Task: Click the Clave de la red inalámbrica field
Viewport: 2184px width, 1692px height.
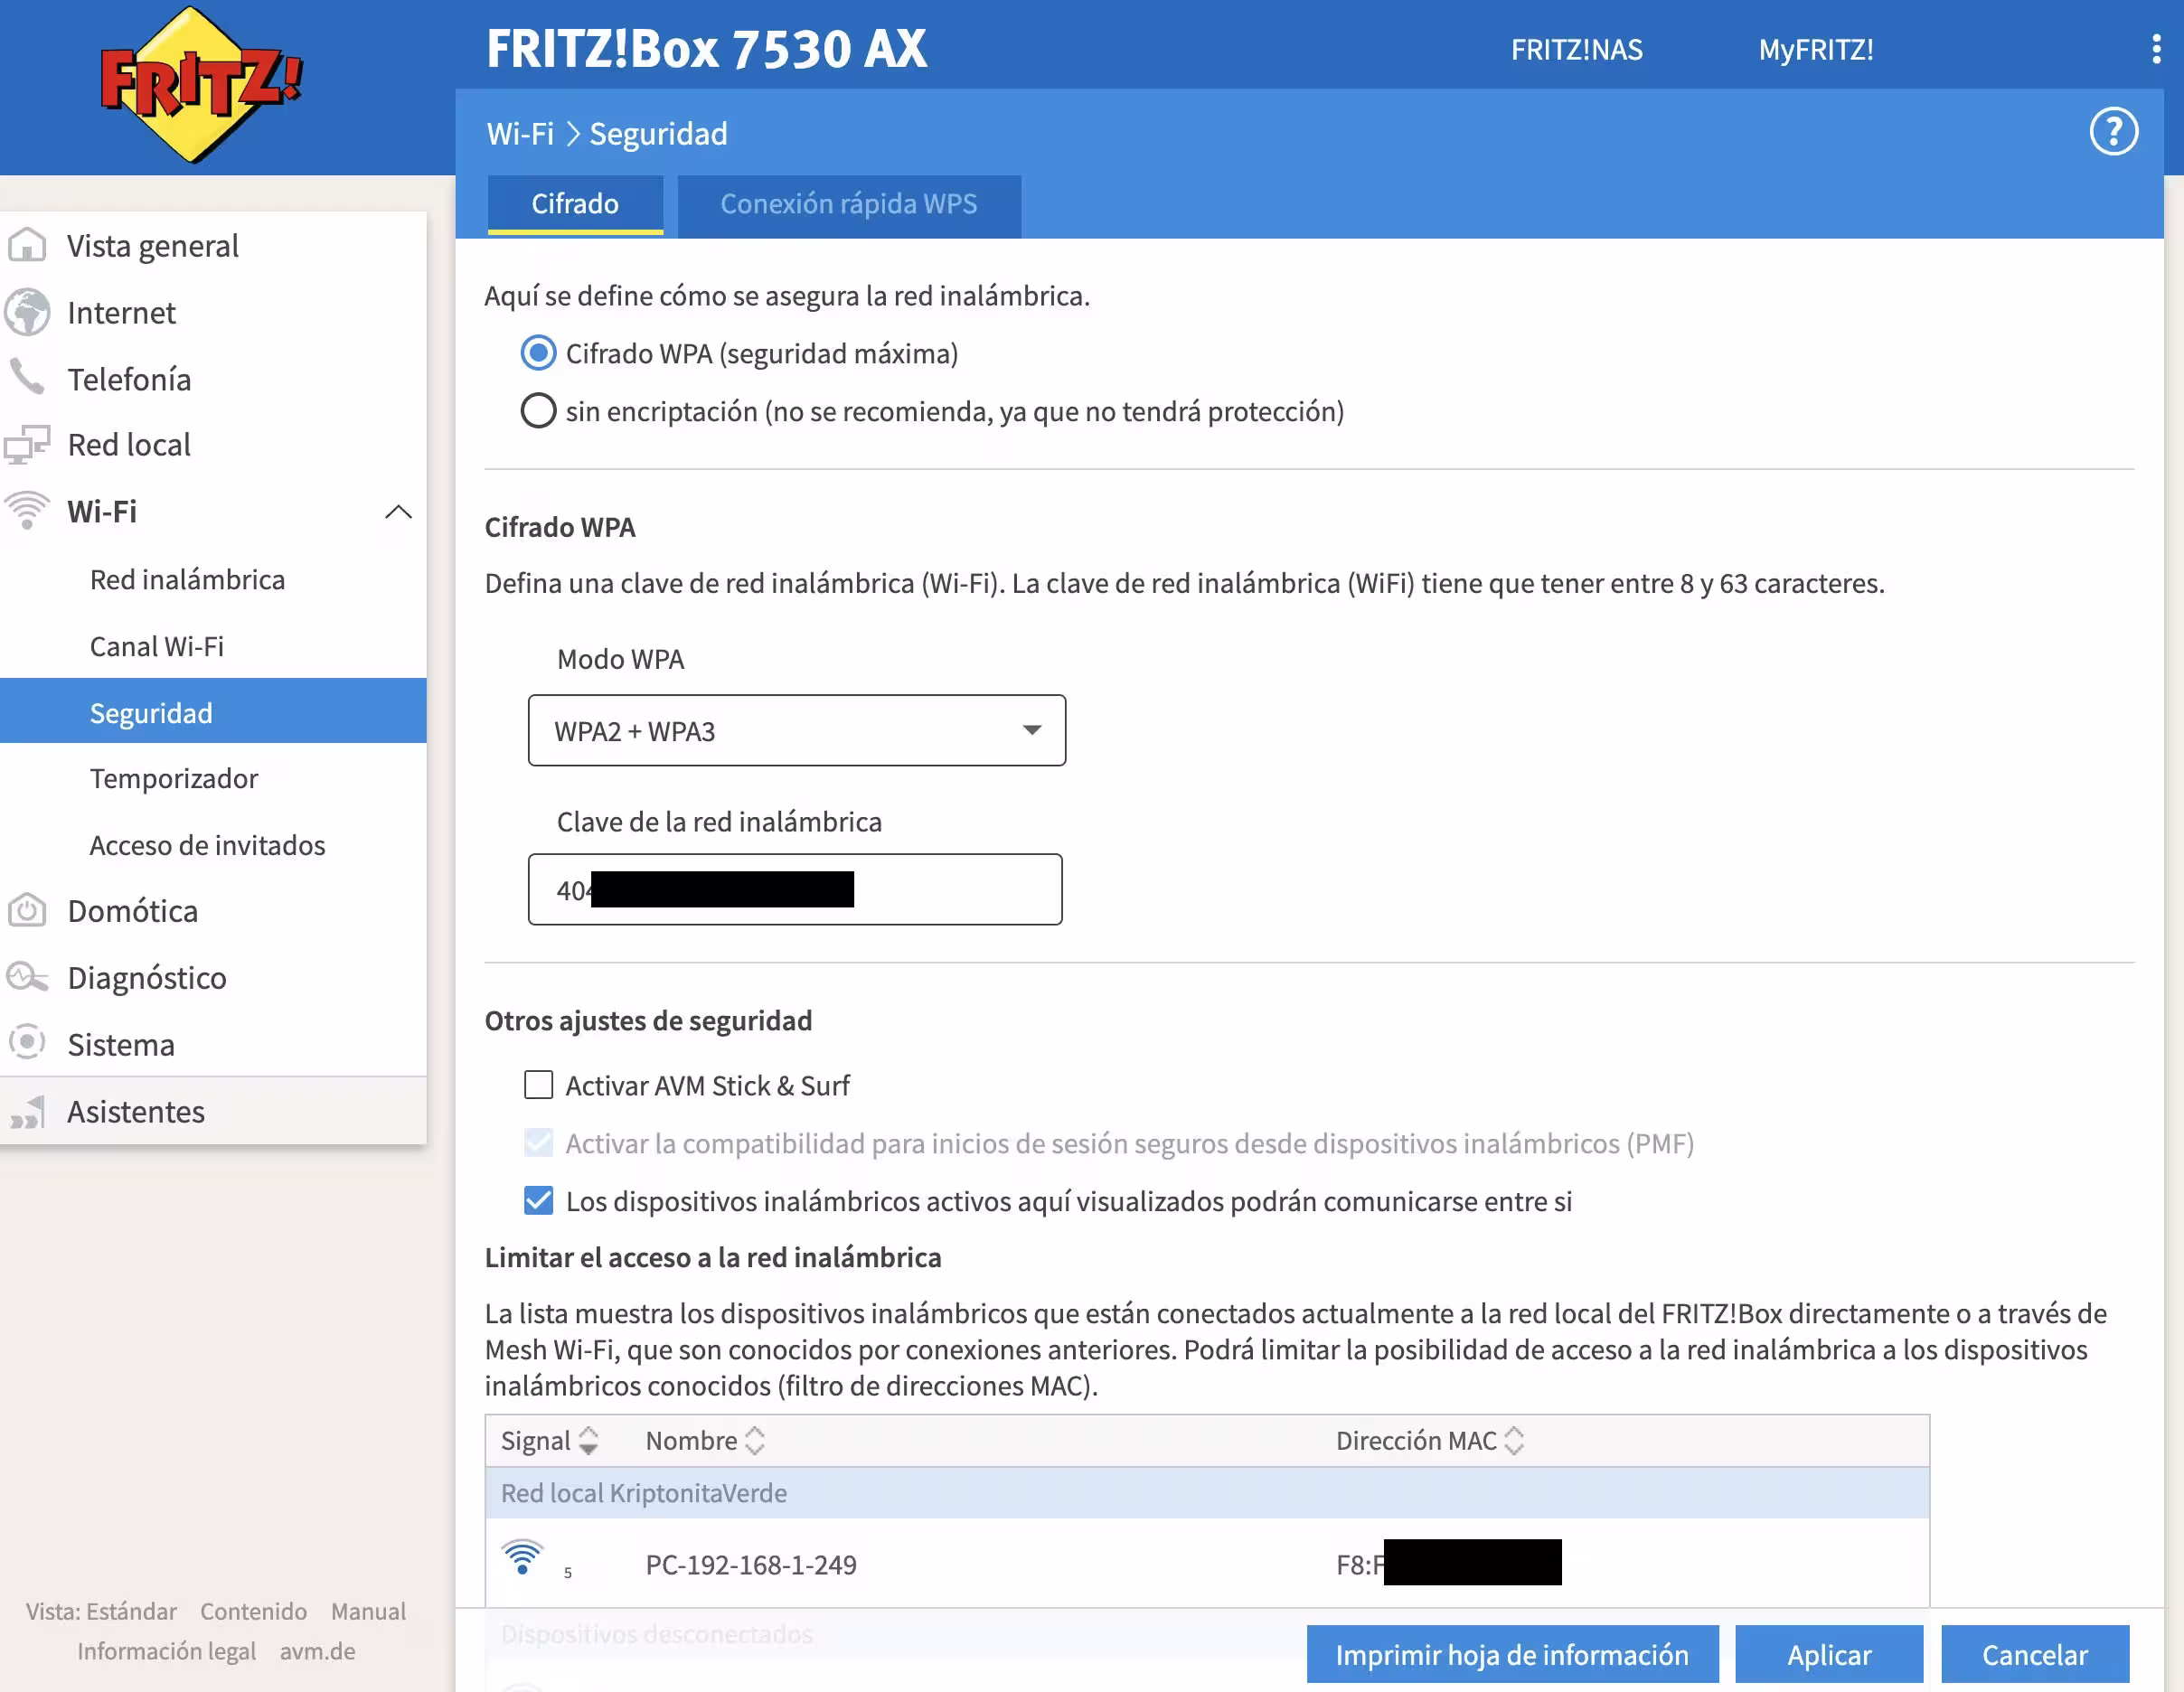Action: pyautogui.click(x=795, y=889)
